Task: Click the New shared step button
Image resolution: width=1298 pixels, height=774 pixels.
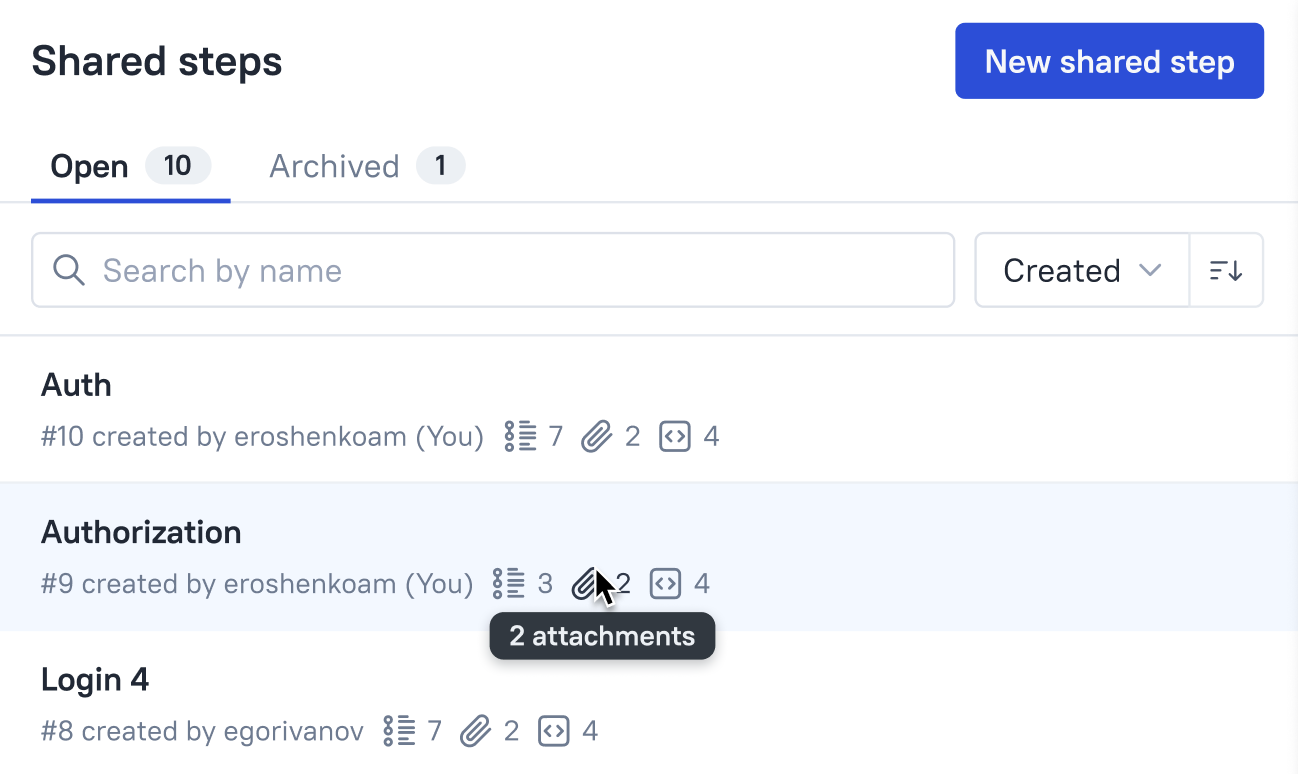Action: pyautogui.click(x=1108, y=60)
